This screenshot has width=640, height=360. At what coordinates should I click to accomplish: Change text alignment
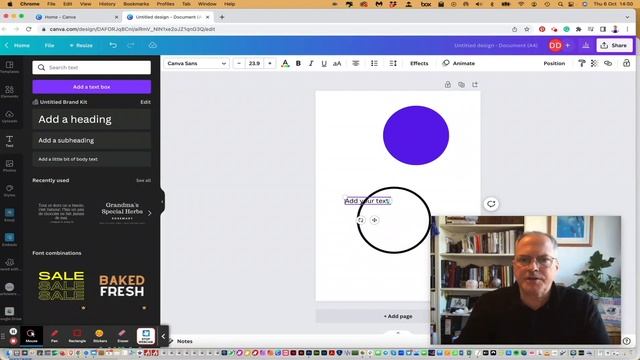tap(356, 63)
